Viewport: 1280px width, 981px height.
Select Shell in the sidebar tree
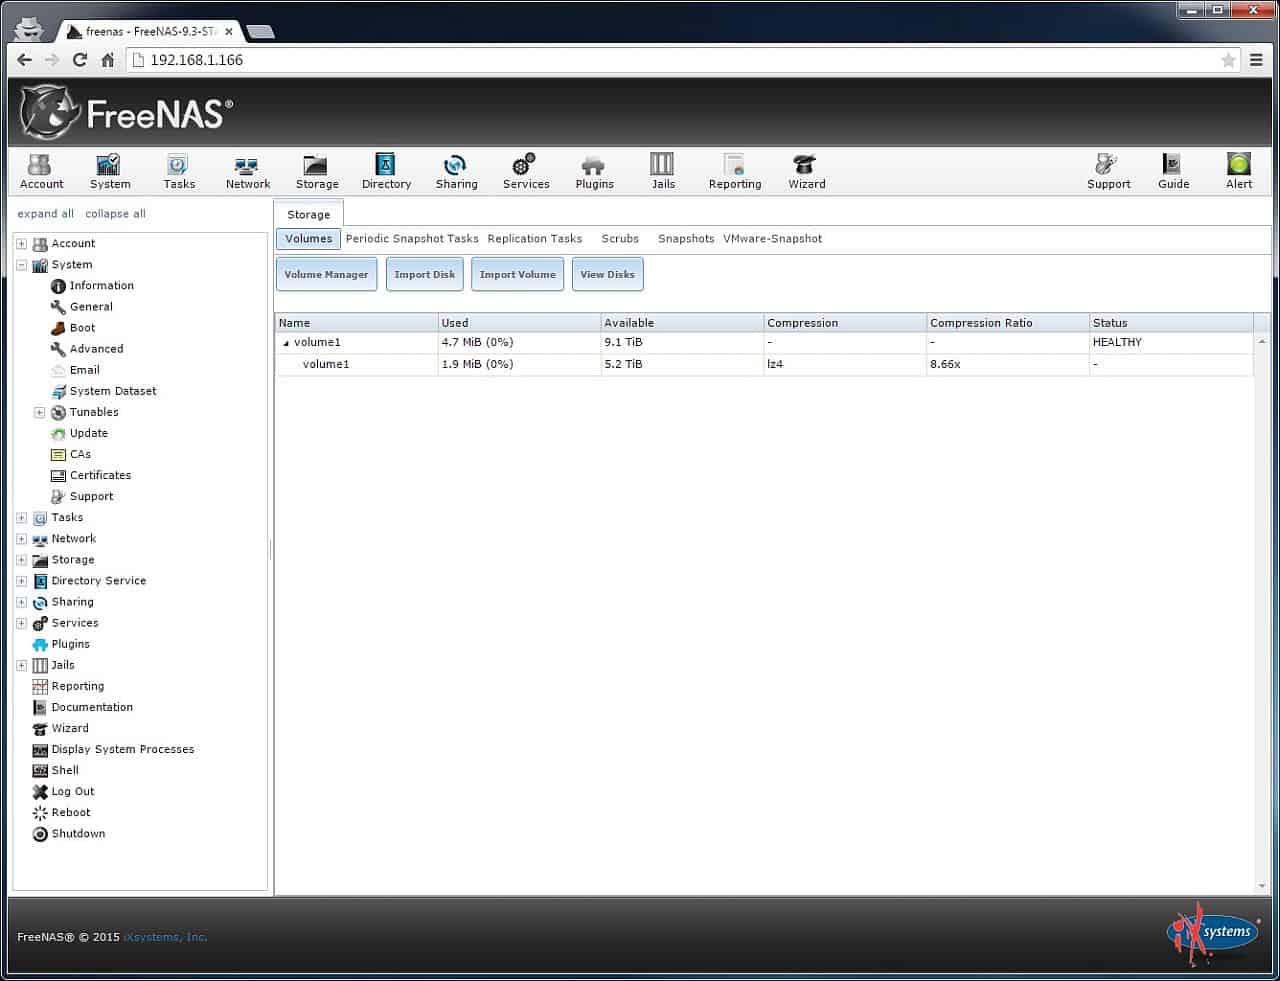pos(65,771)
